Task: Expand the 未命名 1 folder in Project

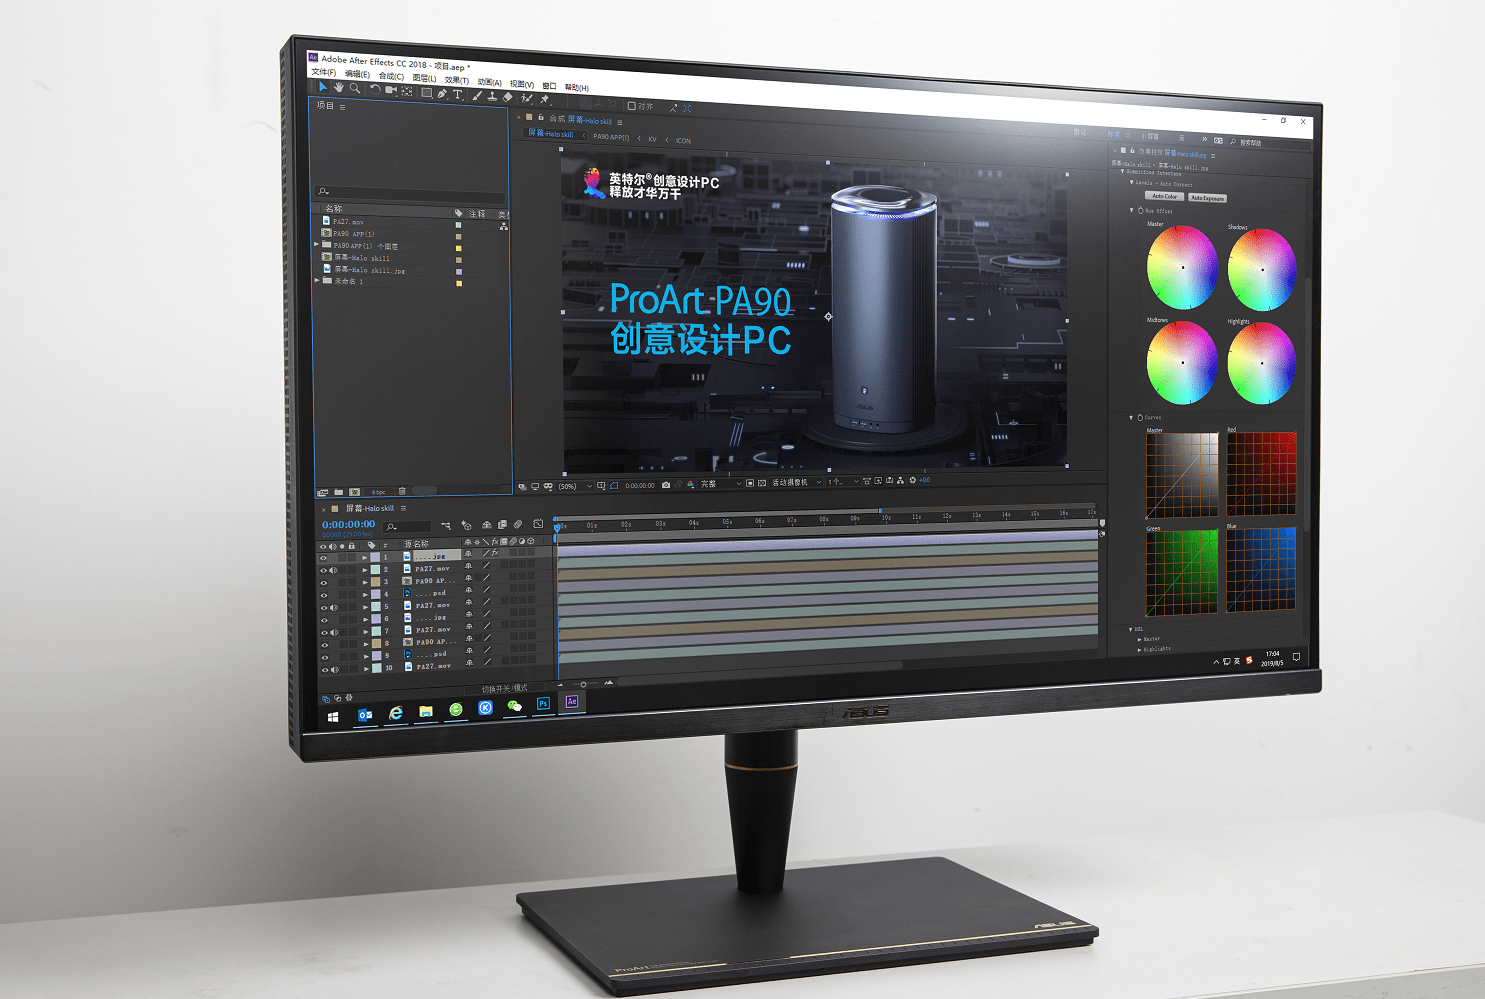Action: 317,280
